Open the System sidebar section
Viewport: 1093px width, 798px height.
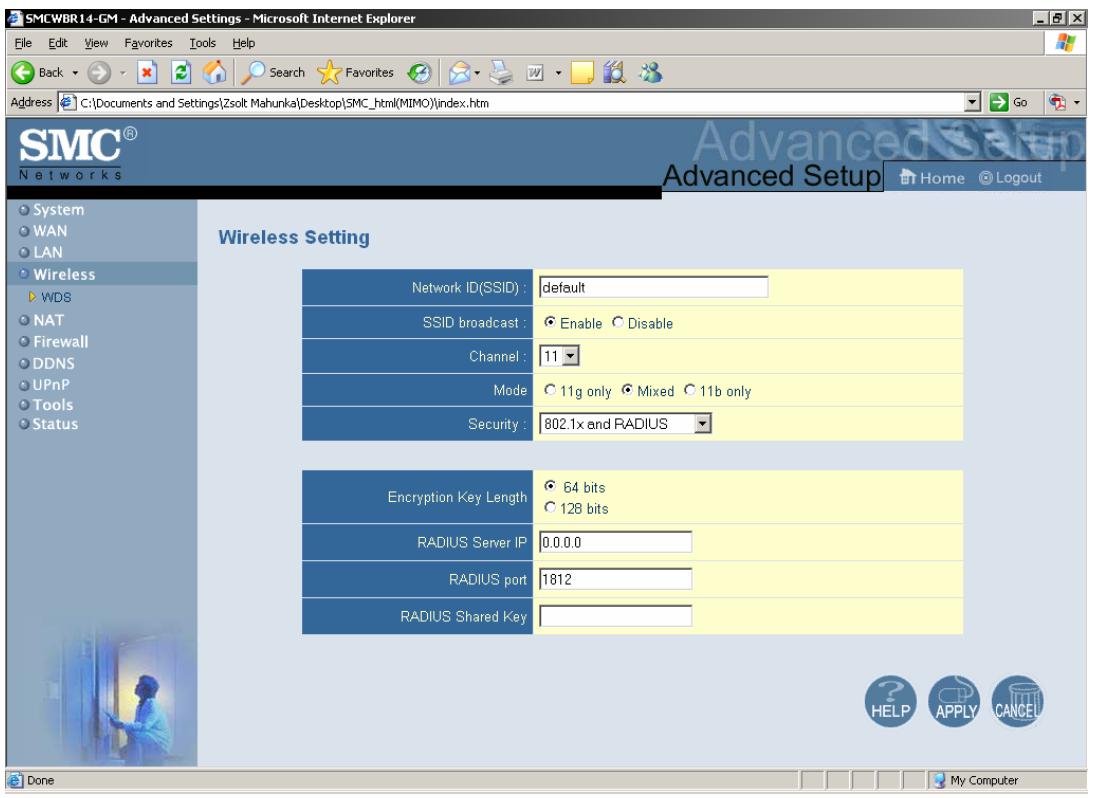59,210
